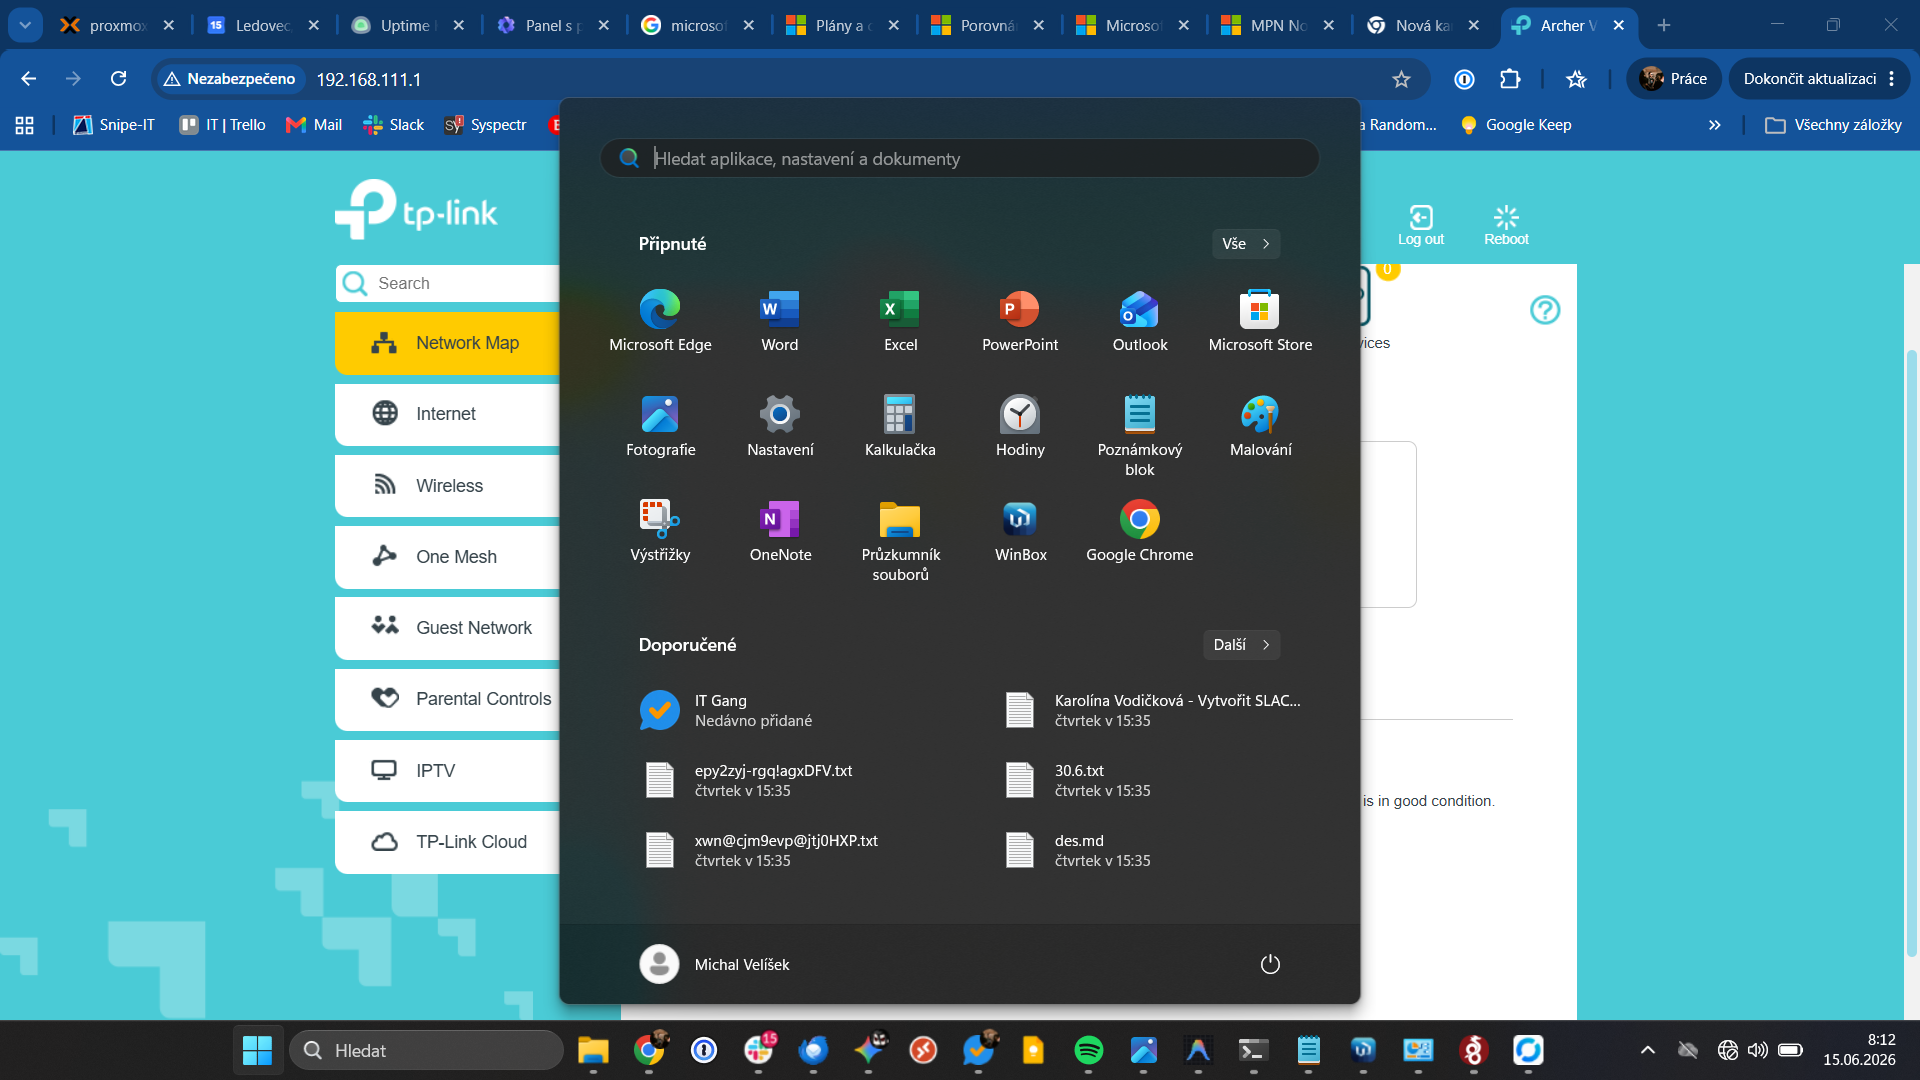Open Parental Controls in the sidebar
The image size is (1920, 1080).
447,699
